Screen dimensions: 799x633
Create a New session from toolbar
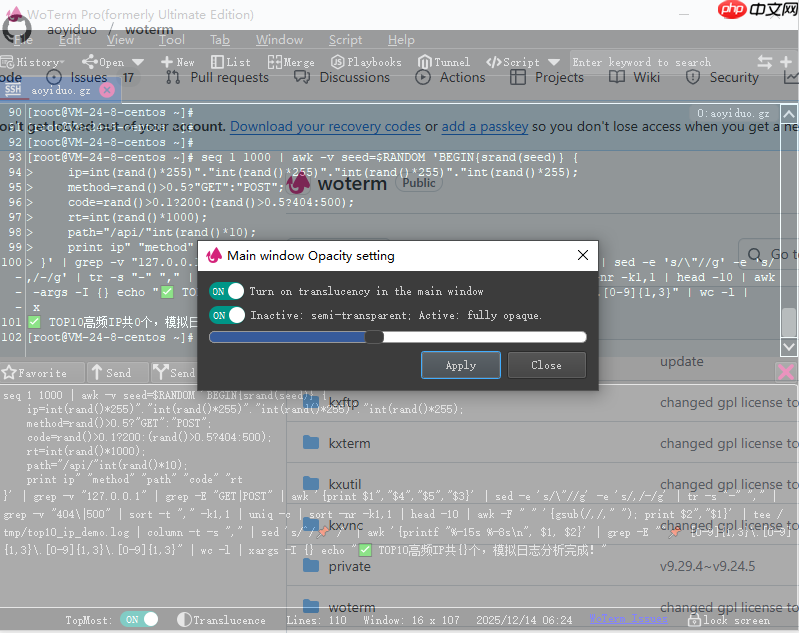click(x=177, y=62)
